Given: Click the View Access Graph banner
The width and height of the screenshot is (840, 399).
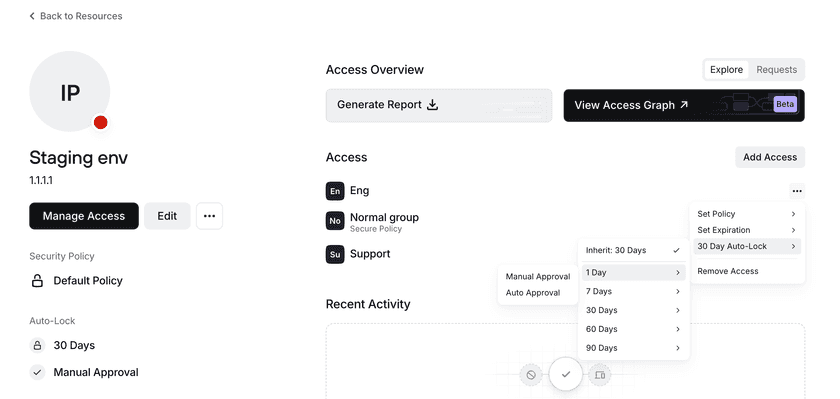Looking at the screenshot, I should point(684,106).
